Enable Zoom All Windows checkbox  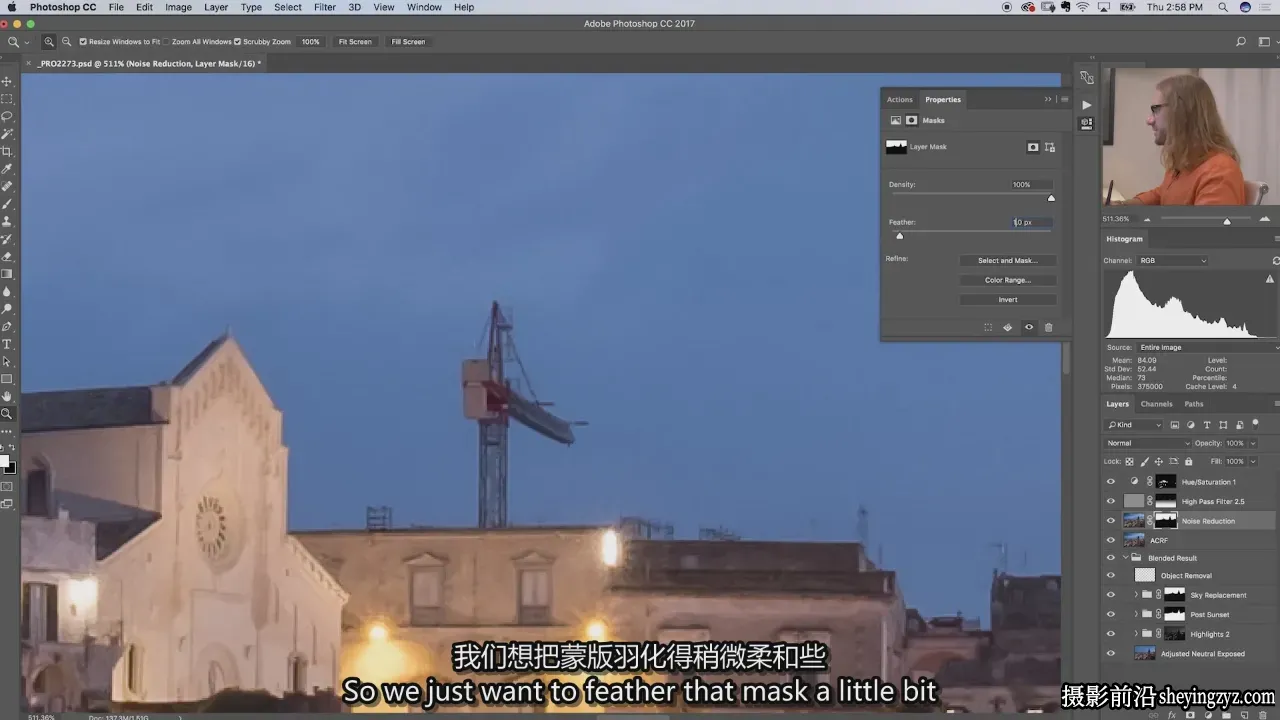(166, 42)
